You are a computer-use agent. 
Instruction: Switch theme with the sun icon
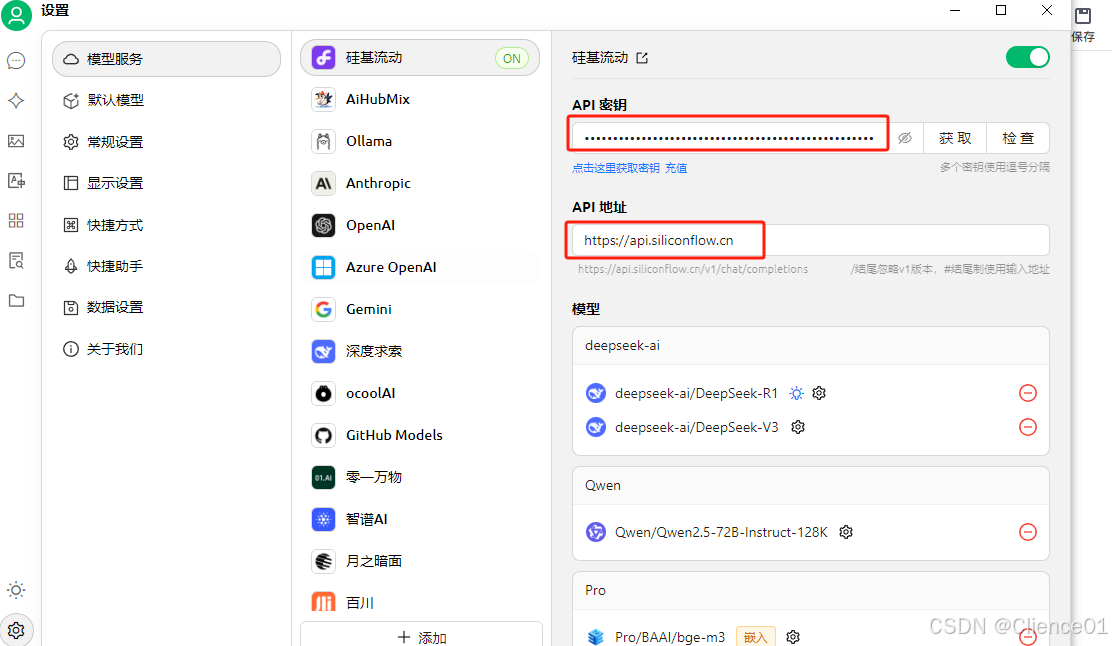[x=16, y=590]
